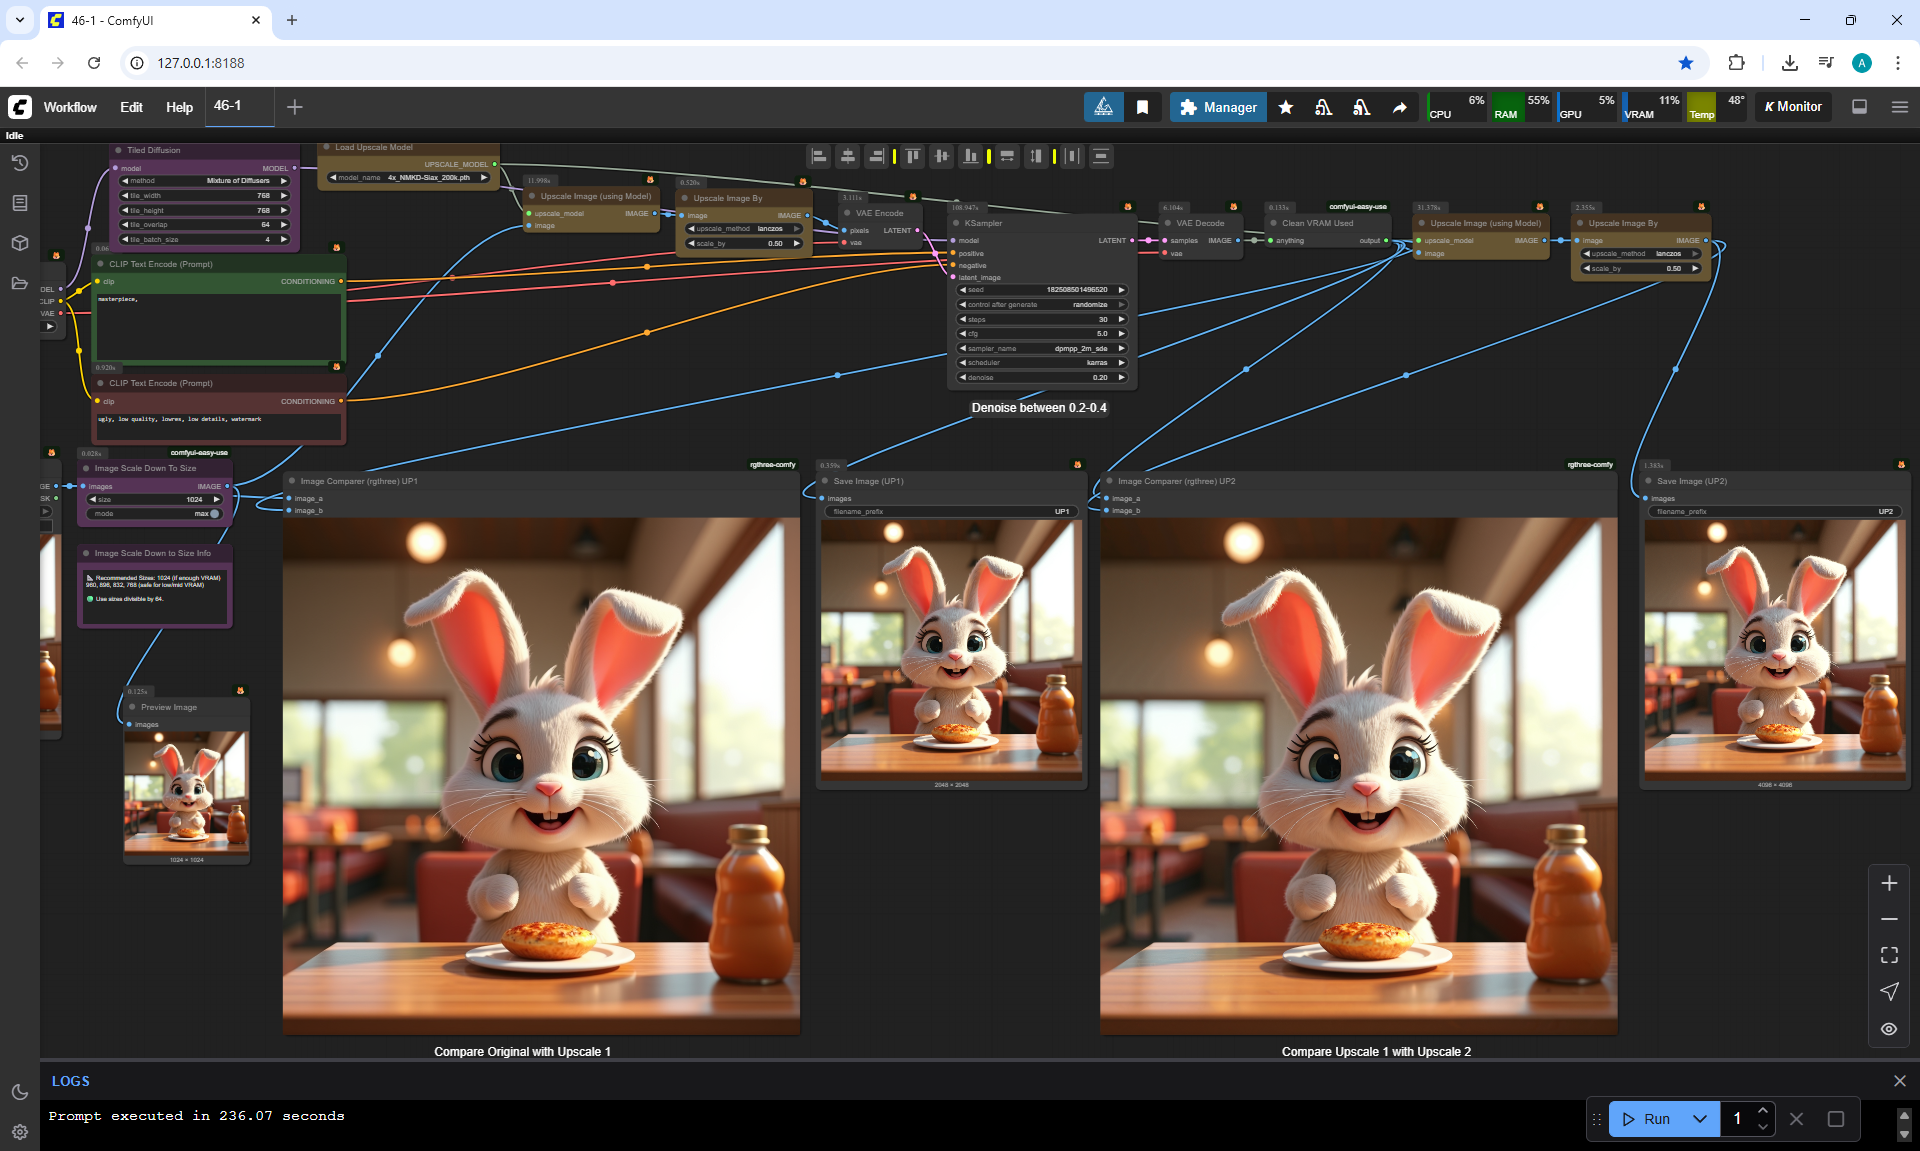Screen dimensions: 1920x1151
Task: Adjust the denoise value slider in KSampler
Action: coord(1041,378)
